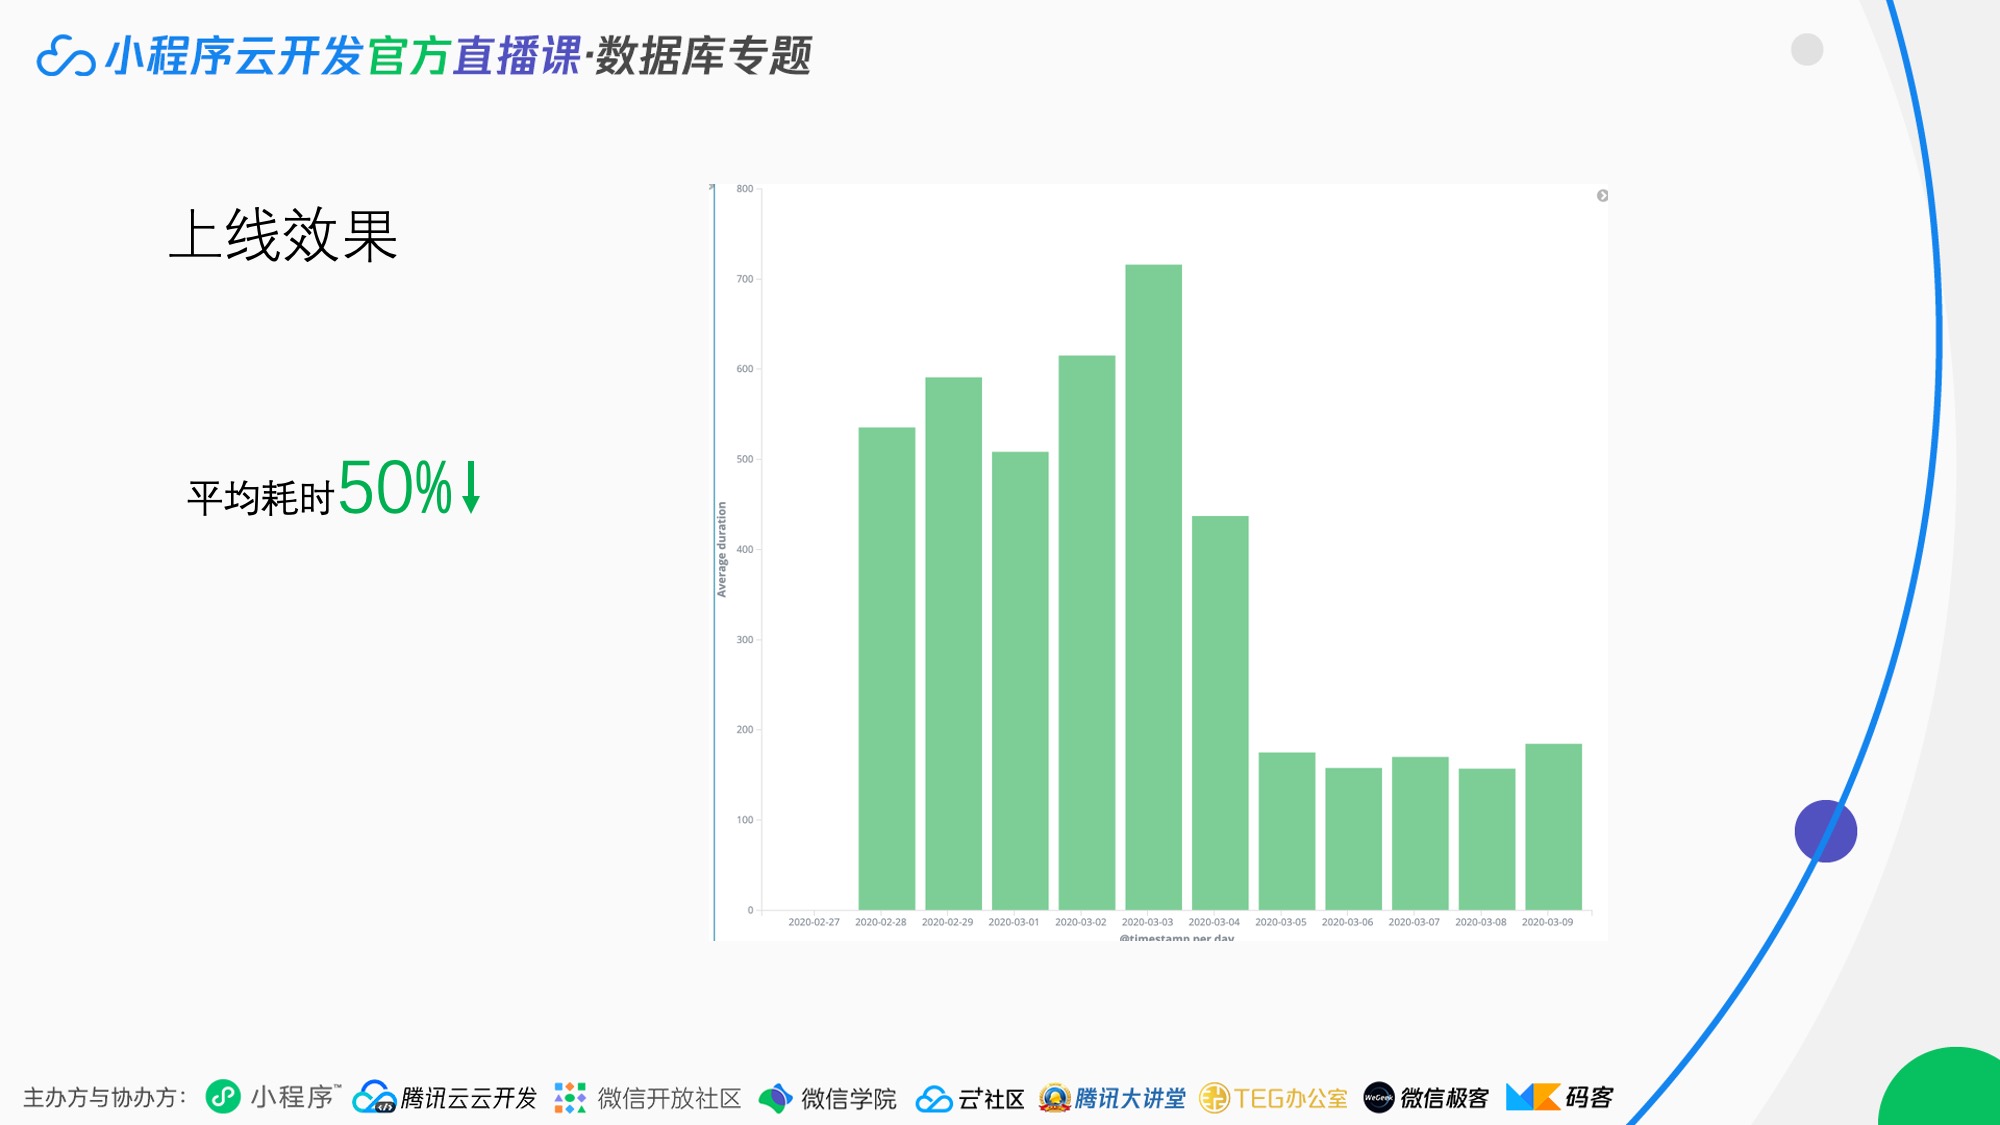2000x1125 pixels.
Task: Click the 2020-02-28 bar
Action: (x=886, y=668)
